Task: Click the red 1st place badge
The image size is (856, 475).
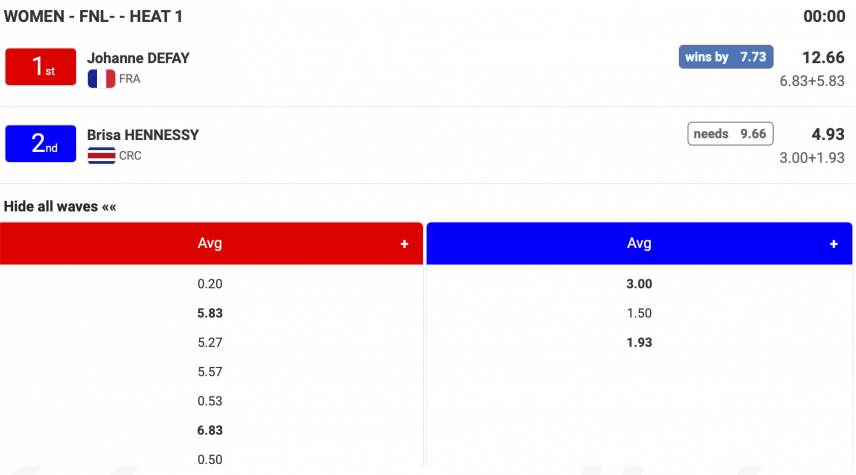Action: tap(42, 67)
